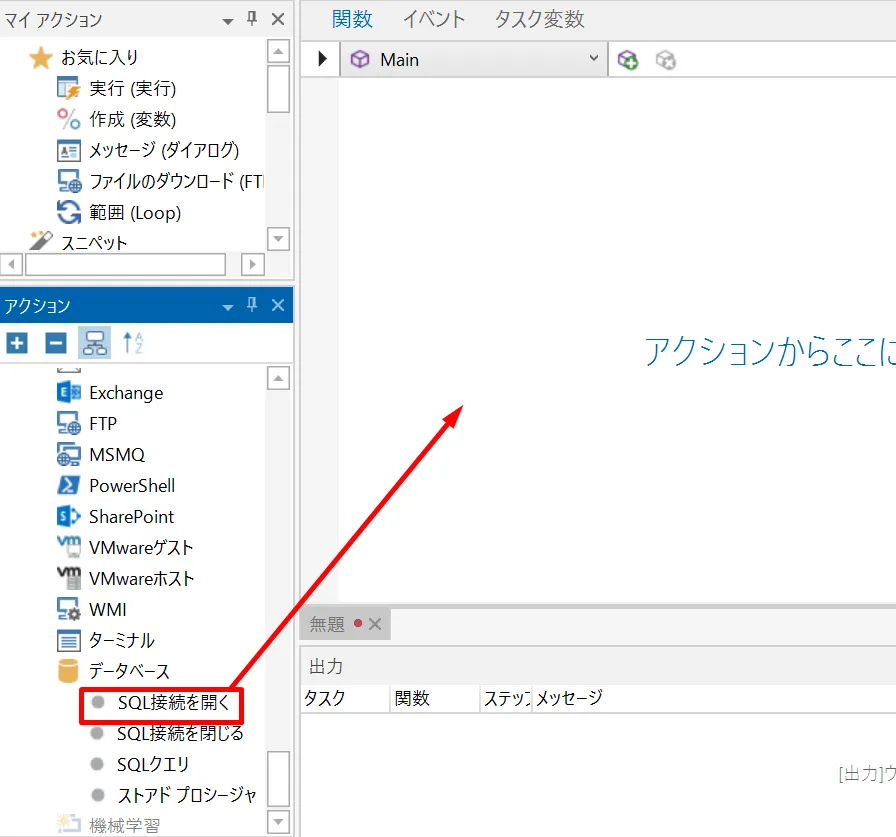Select the SQLクエリ action
This screenshot has height=837, width=896.
(153, 765)
